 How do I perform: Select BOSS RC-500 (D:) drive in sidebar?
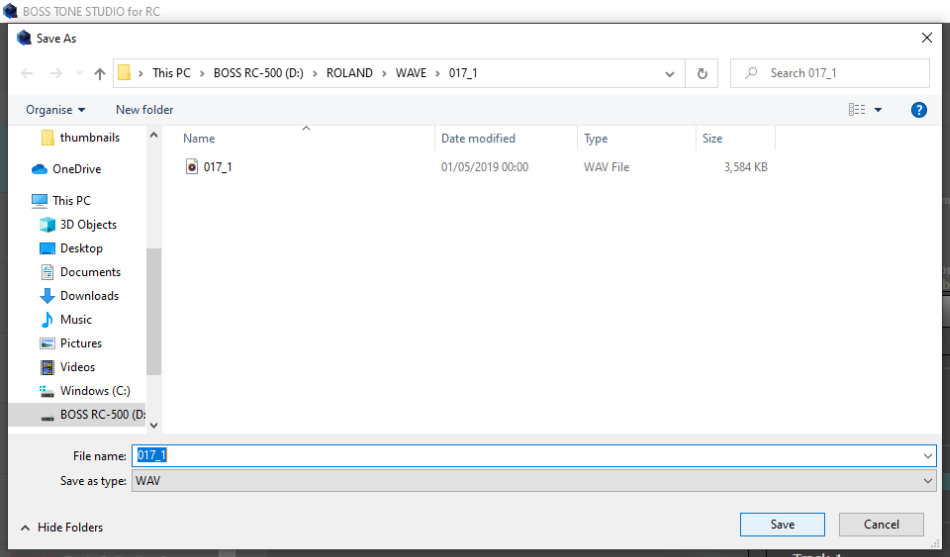[78, 415]
